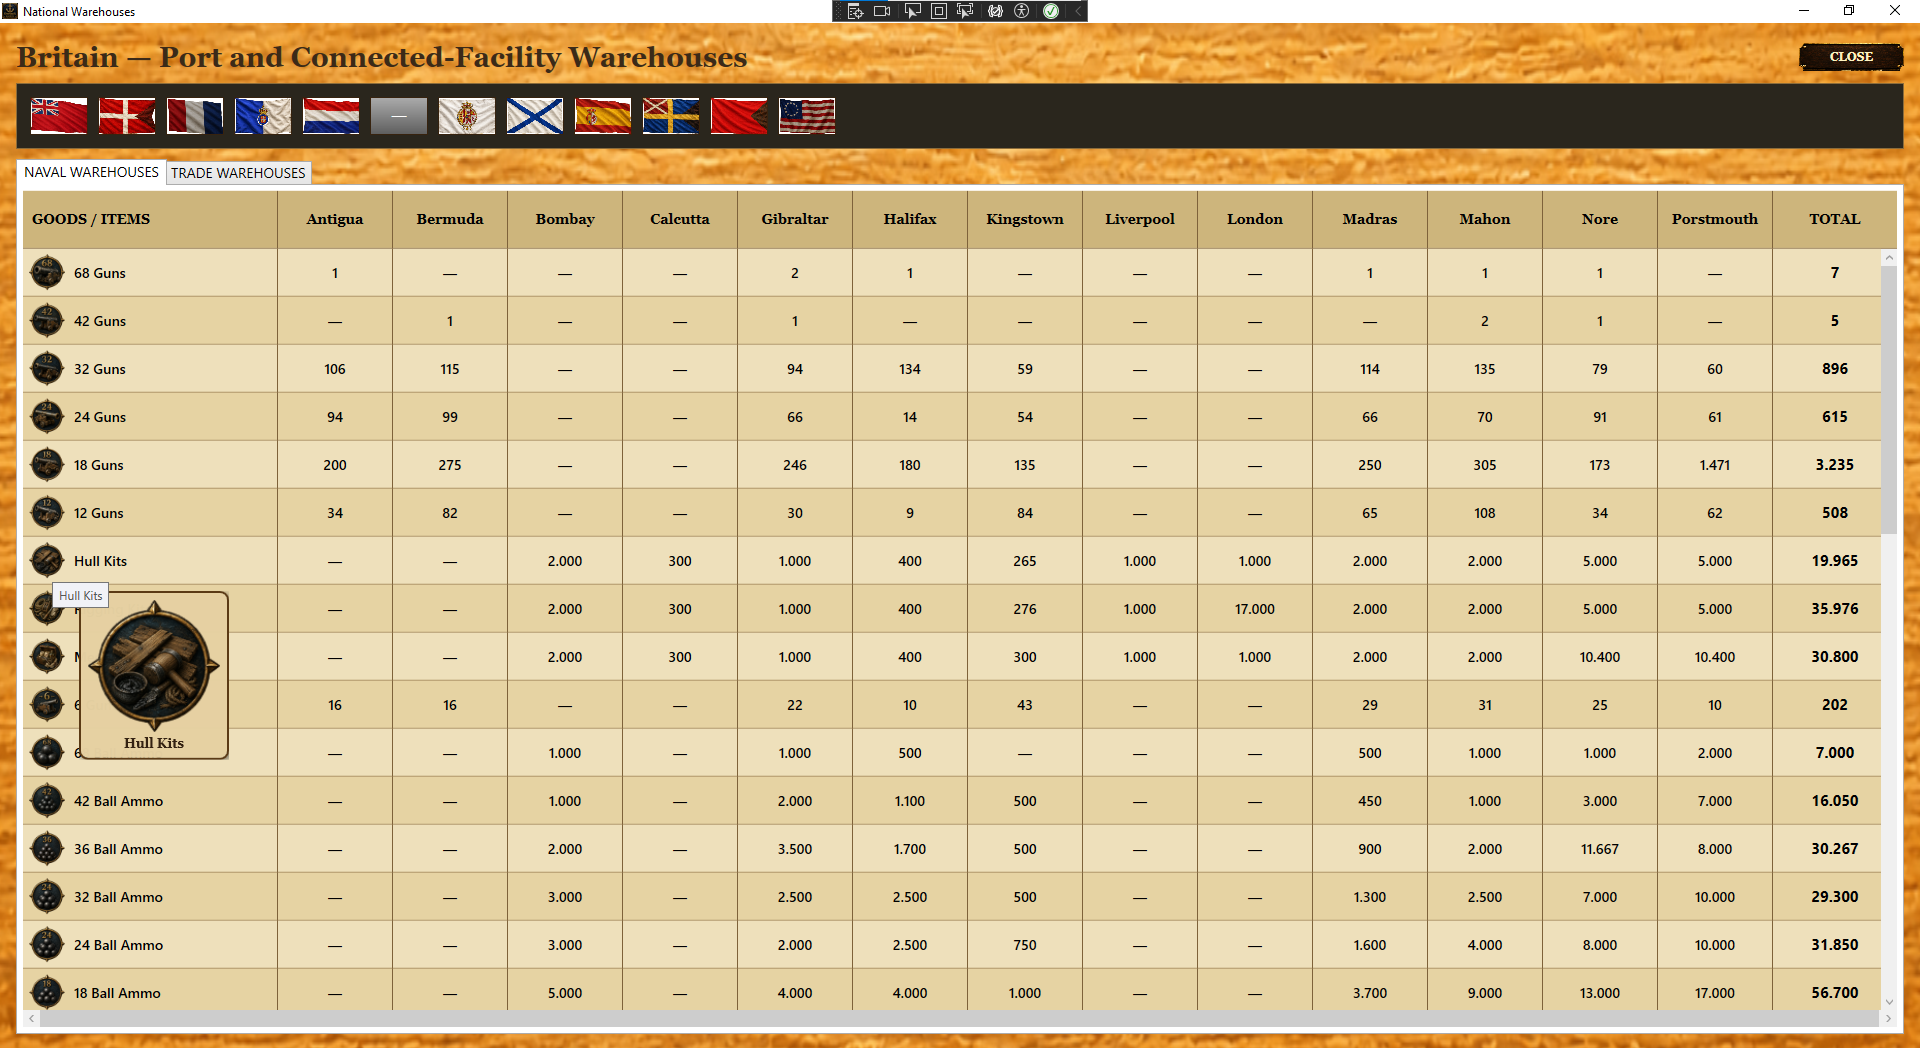Viewport: 1920px width, 1048px height.
Task: Click the Kingstown column header
Action: pos(1025,219)
